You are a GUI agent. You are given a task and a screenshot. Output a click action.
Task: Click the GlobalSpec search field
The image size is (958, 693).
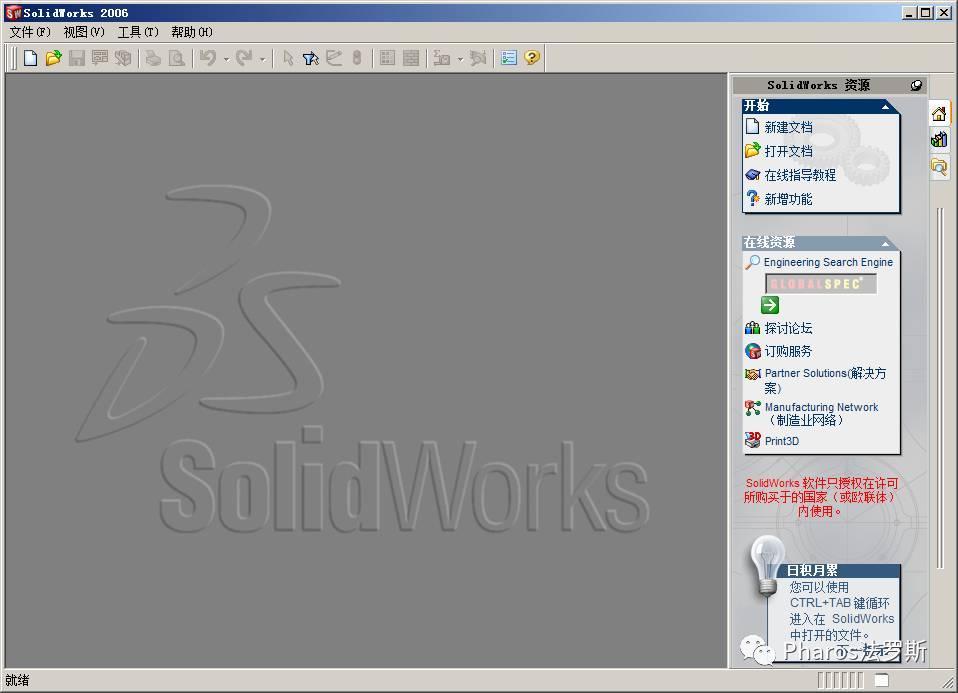click(821, 284)
